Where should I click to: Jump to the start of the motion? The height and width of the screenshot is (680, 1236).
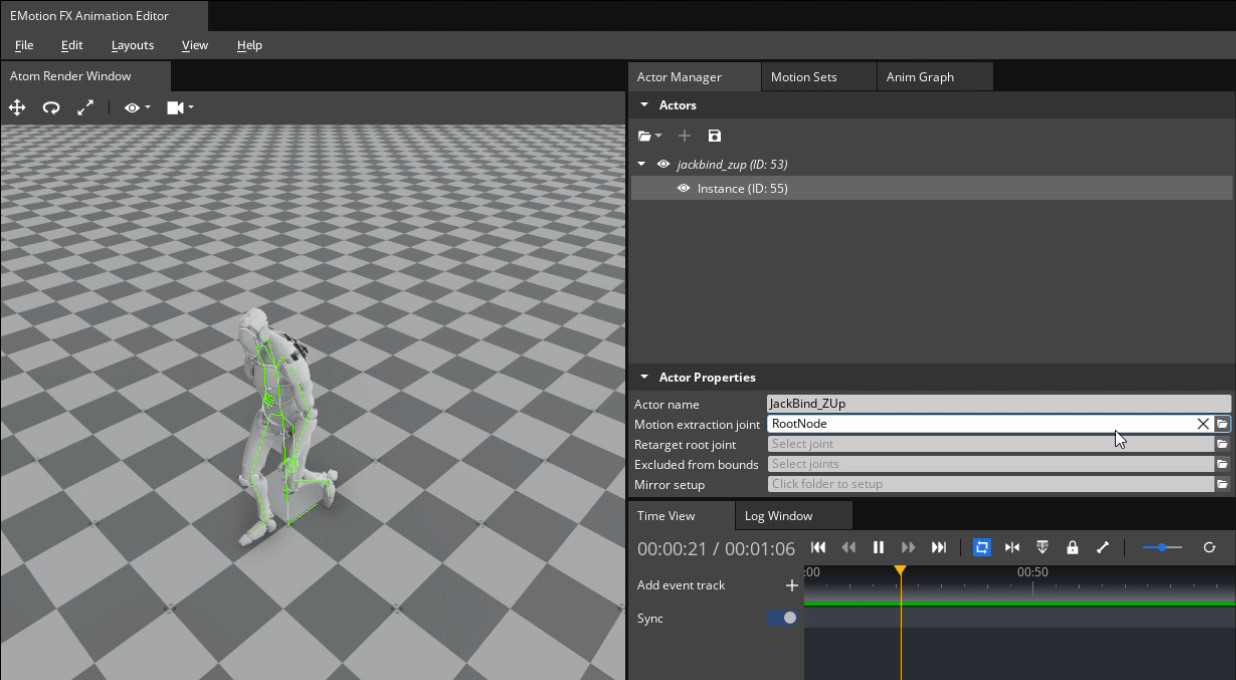point(818,547)
